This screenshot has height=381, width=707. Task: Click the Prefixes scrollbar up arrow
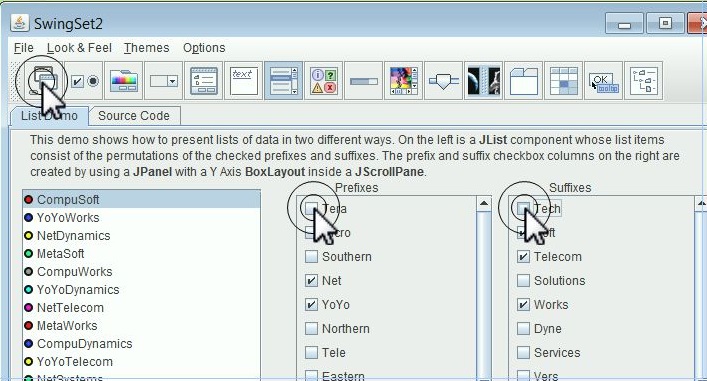click(484, 204)
